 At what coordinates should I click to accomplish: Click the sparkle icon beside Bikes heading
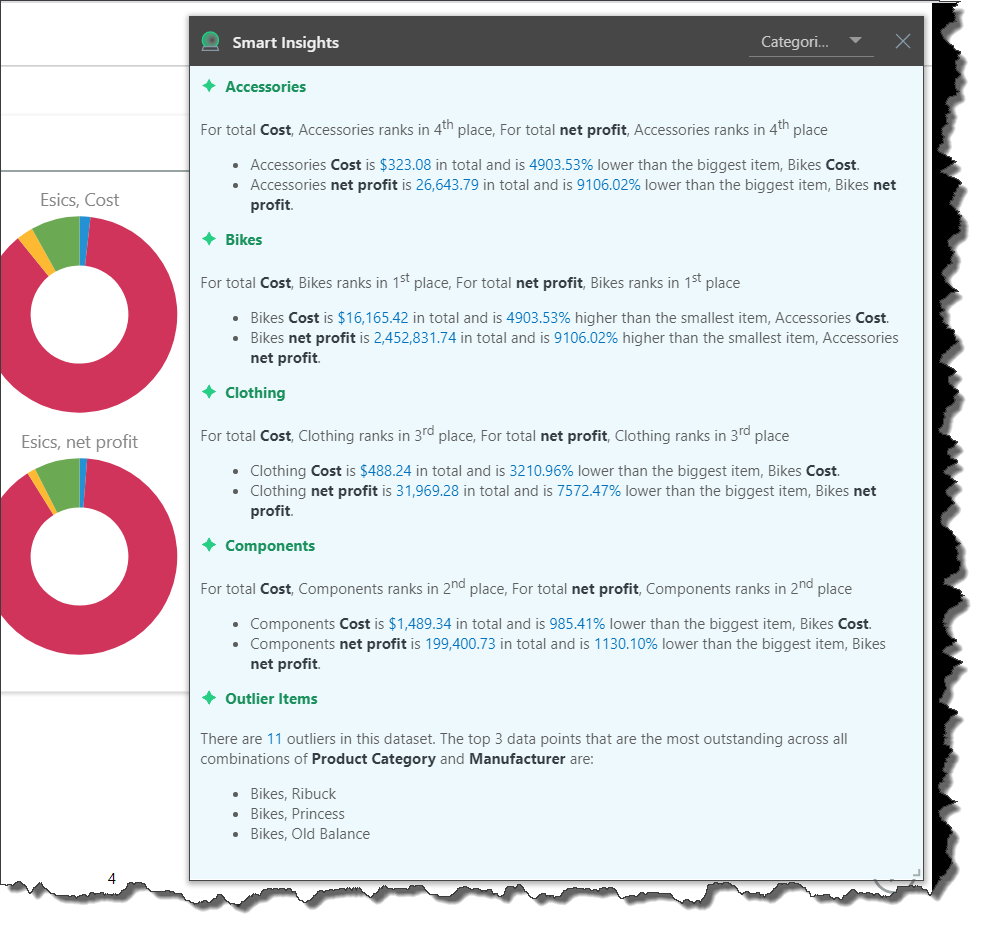tap(208, 239)
